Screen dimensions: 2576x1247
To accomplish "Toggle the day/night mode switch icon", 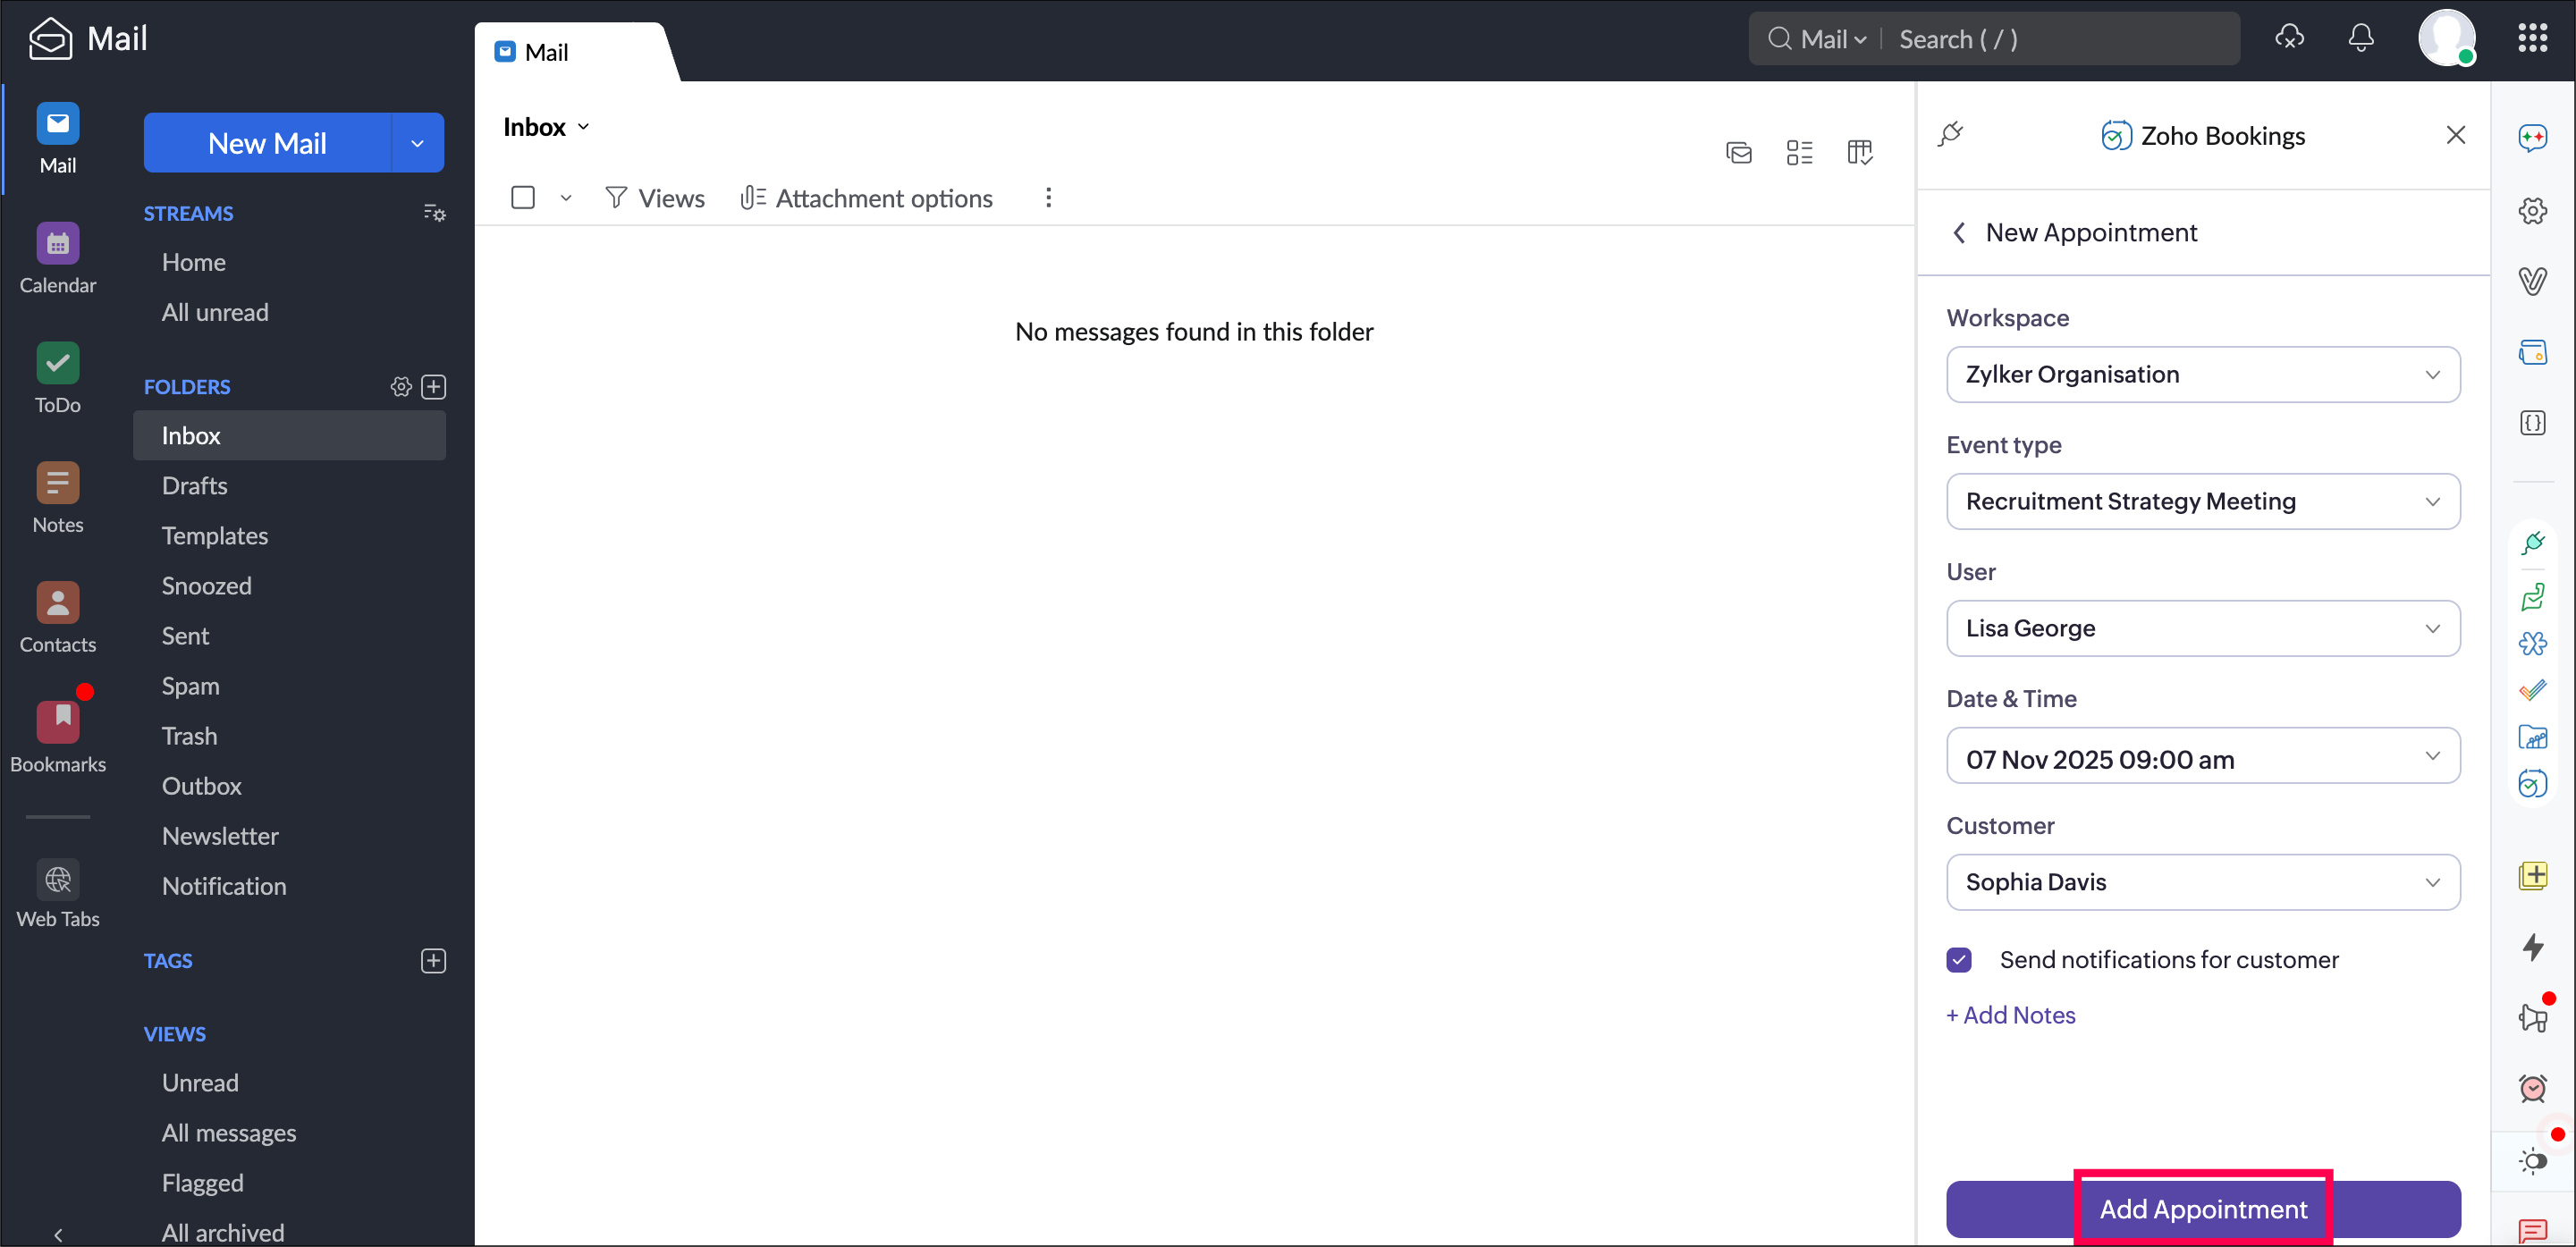I will pos(2532,1161).
